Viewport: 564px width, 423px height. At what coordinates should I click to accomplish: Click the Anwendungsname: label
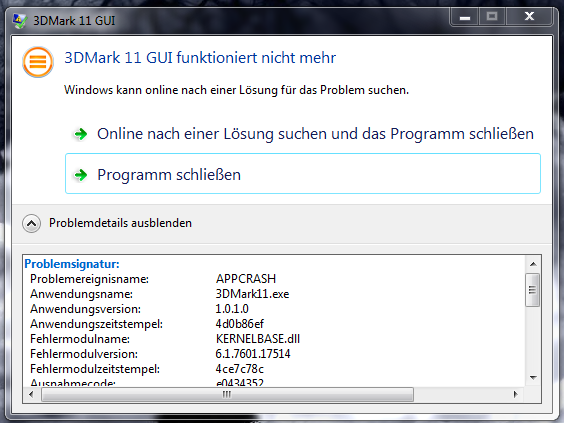point(81,294)
